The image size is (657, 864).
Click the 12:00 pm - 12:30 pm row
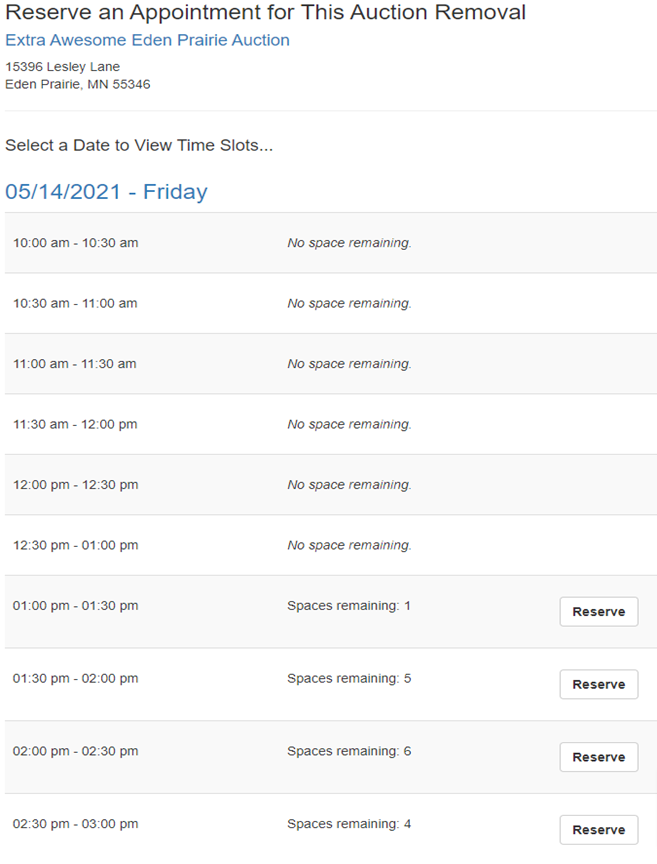click(75, 485)
